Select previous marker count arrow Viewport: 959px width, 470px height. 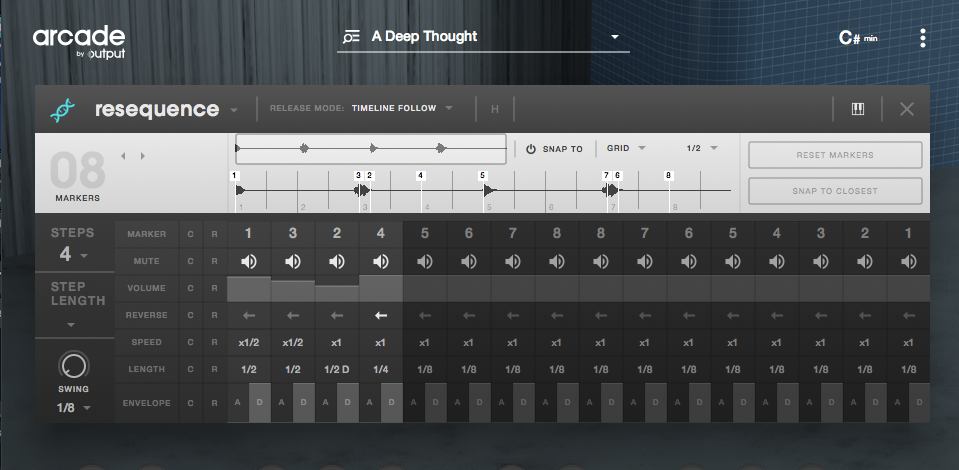(124, 156)
